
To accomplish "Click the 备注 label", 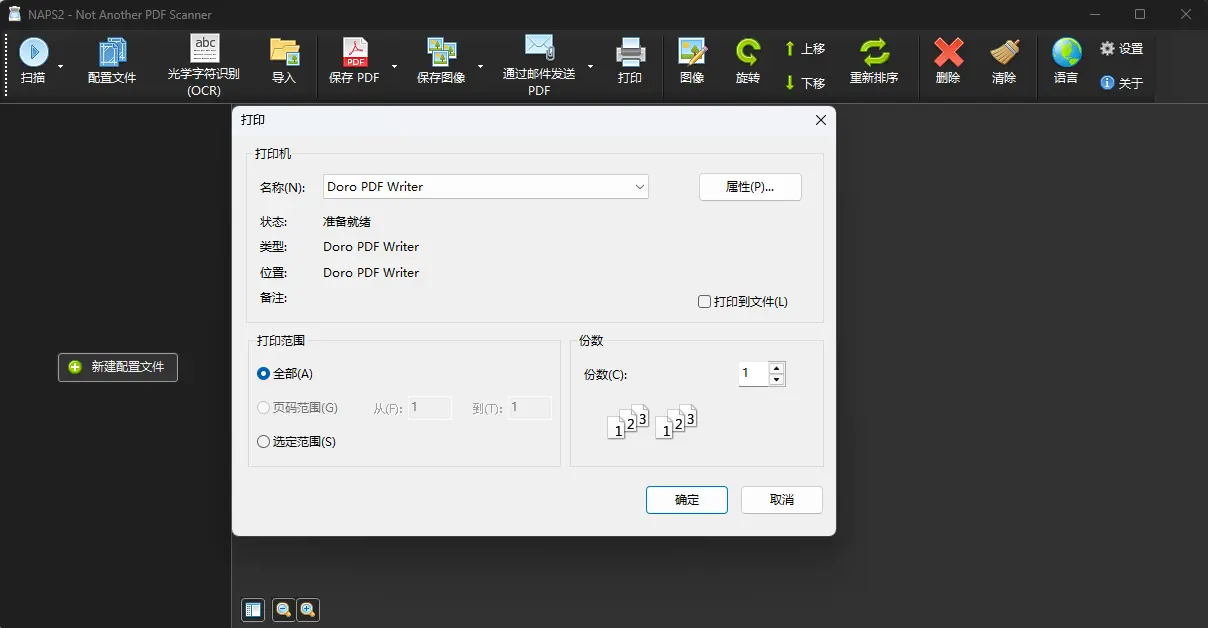I will pos(273,298).
